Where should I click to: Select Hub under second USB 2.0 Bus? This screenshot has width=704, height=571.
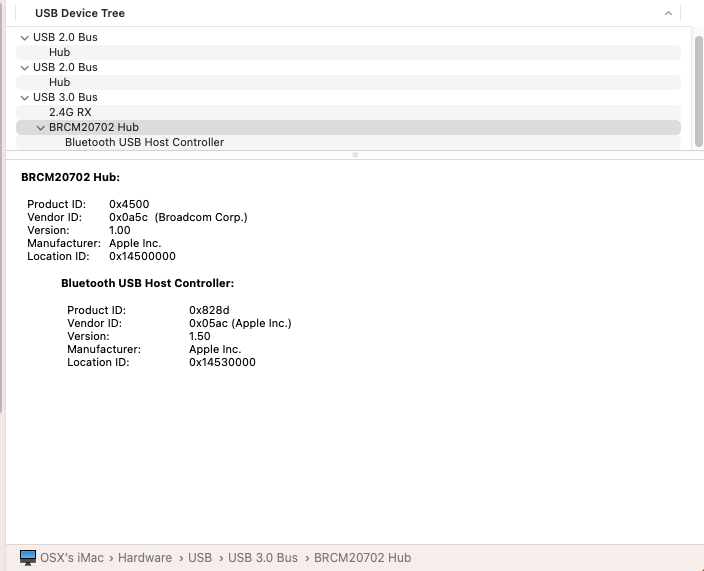click(x=348, y=82)
